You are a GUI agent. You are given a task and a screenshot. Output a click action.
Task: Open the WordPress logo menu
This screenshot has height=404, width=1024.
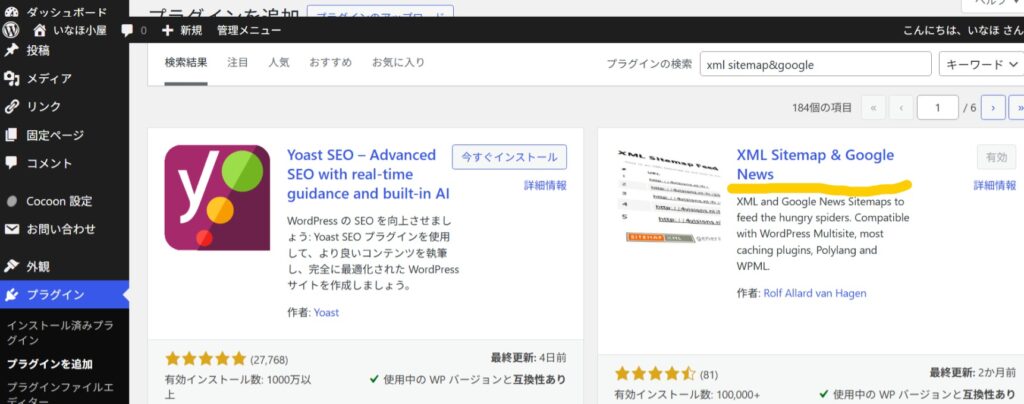pyautogui.click(x=10, y=30)
